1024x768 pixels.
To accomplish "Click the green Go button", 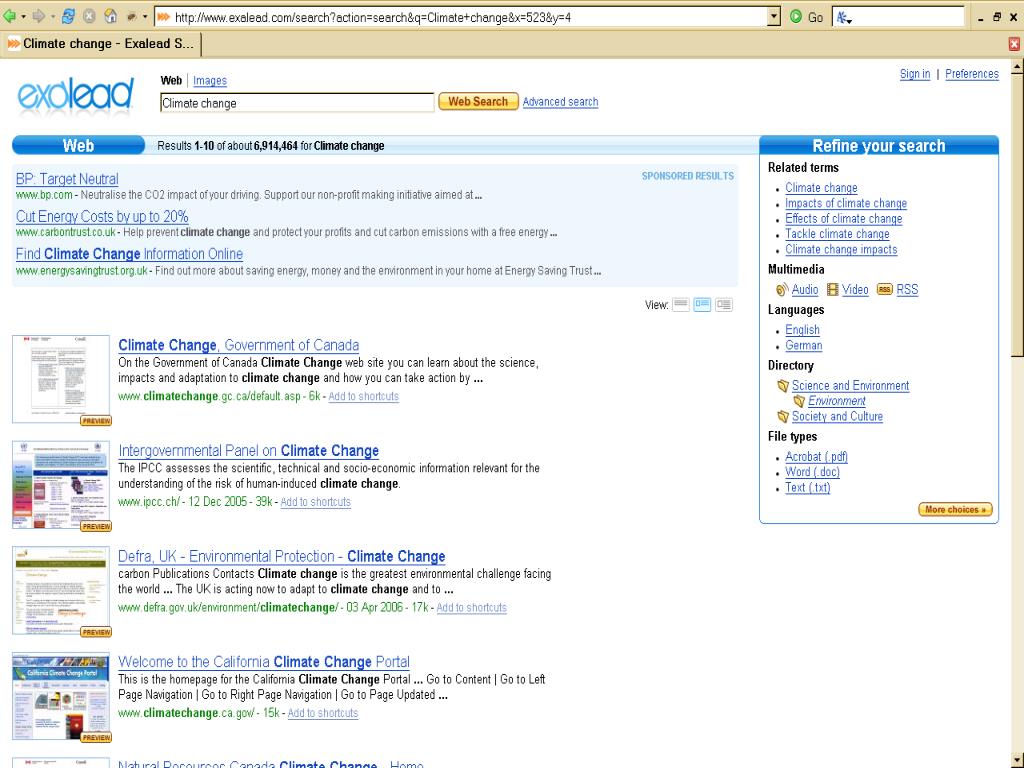I will click(x=807, y=17).
